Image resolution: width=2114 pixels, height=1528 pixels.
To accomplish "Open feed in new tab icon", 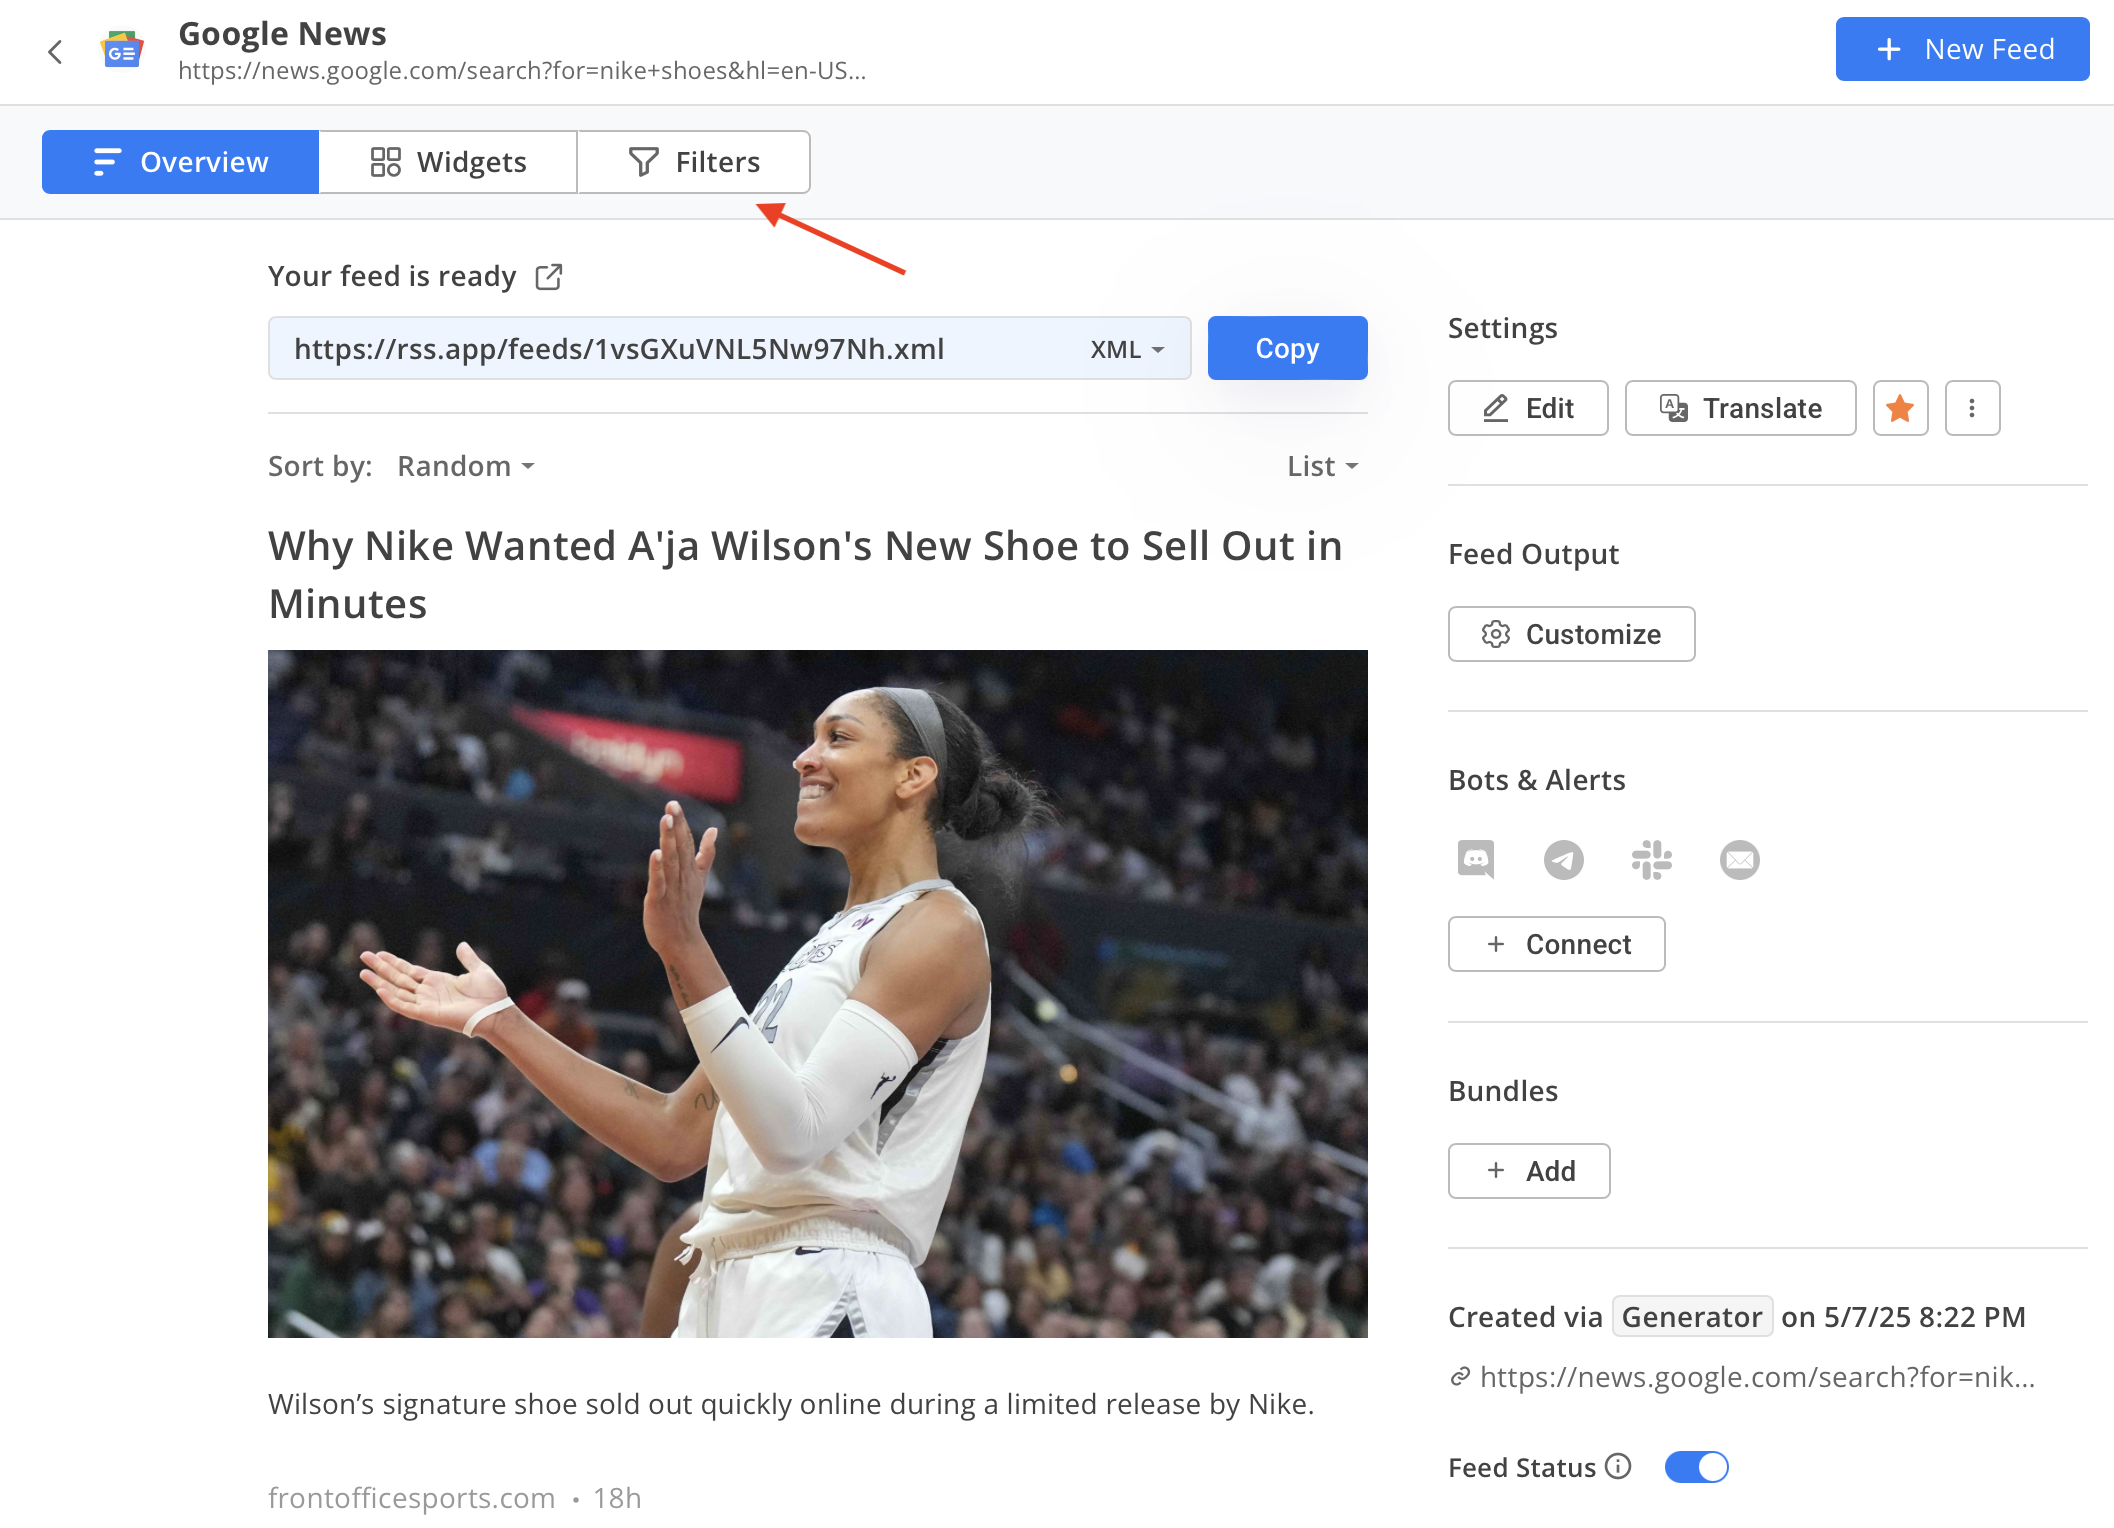I will [x=549, y=276].
